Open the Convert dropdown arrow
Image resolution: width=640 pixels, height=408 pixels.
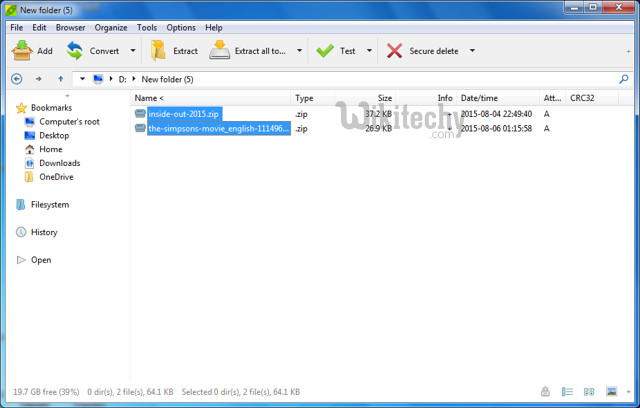133,51
